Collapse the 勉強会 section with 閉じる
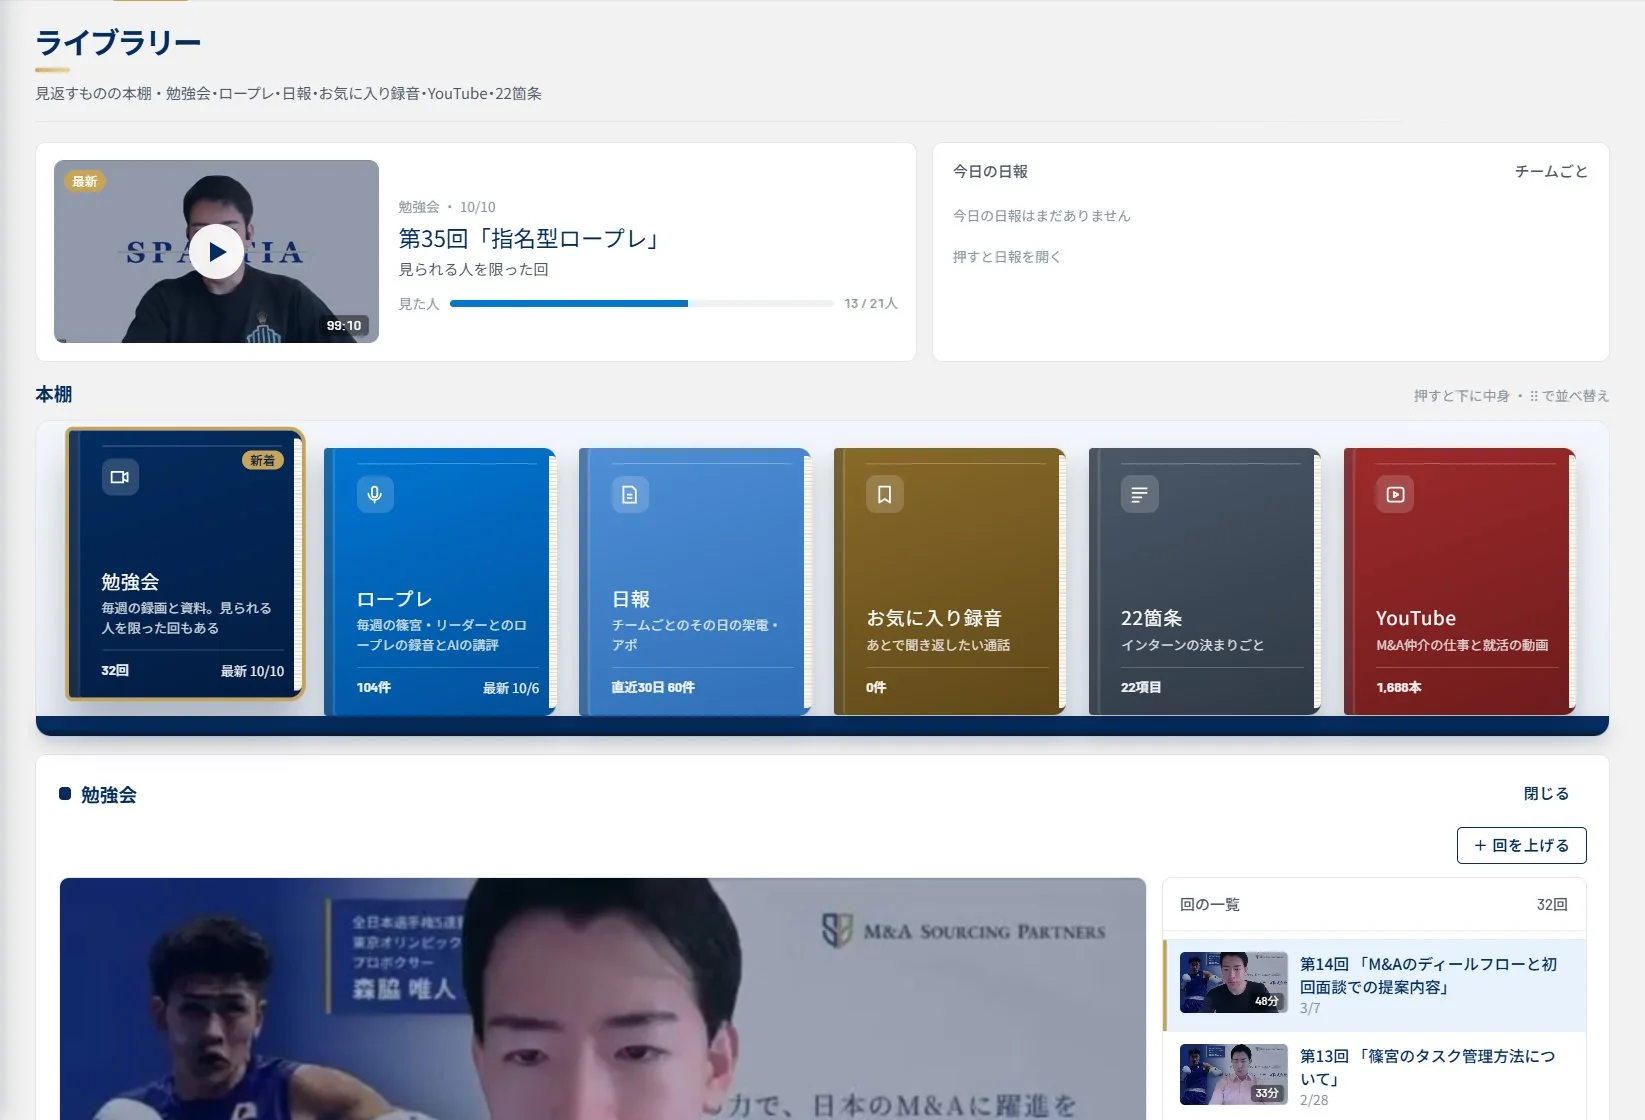 [x=1546, y=794]
